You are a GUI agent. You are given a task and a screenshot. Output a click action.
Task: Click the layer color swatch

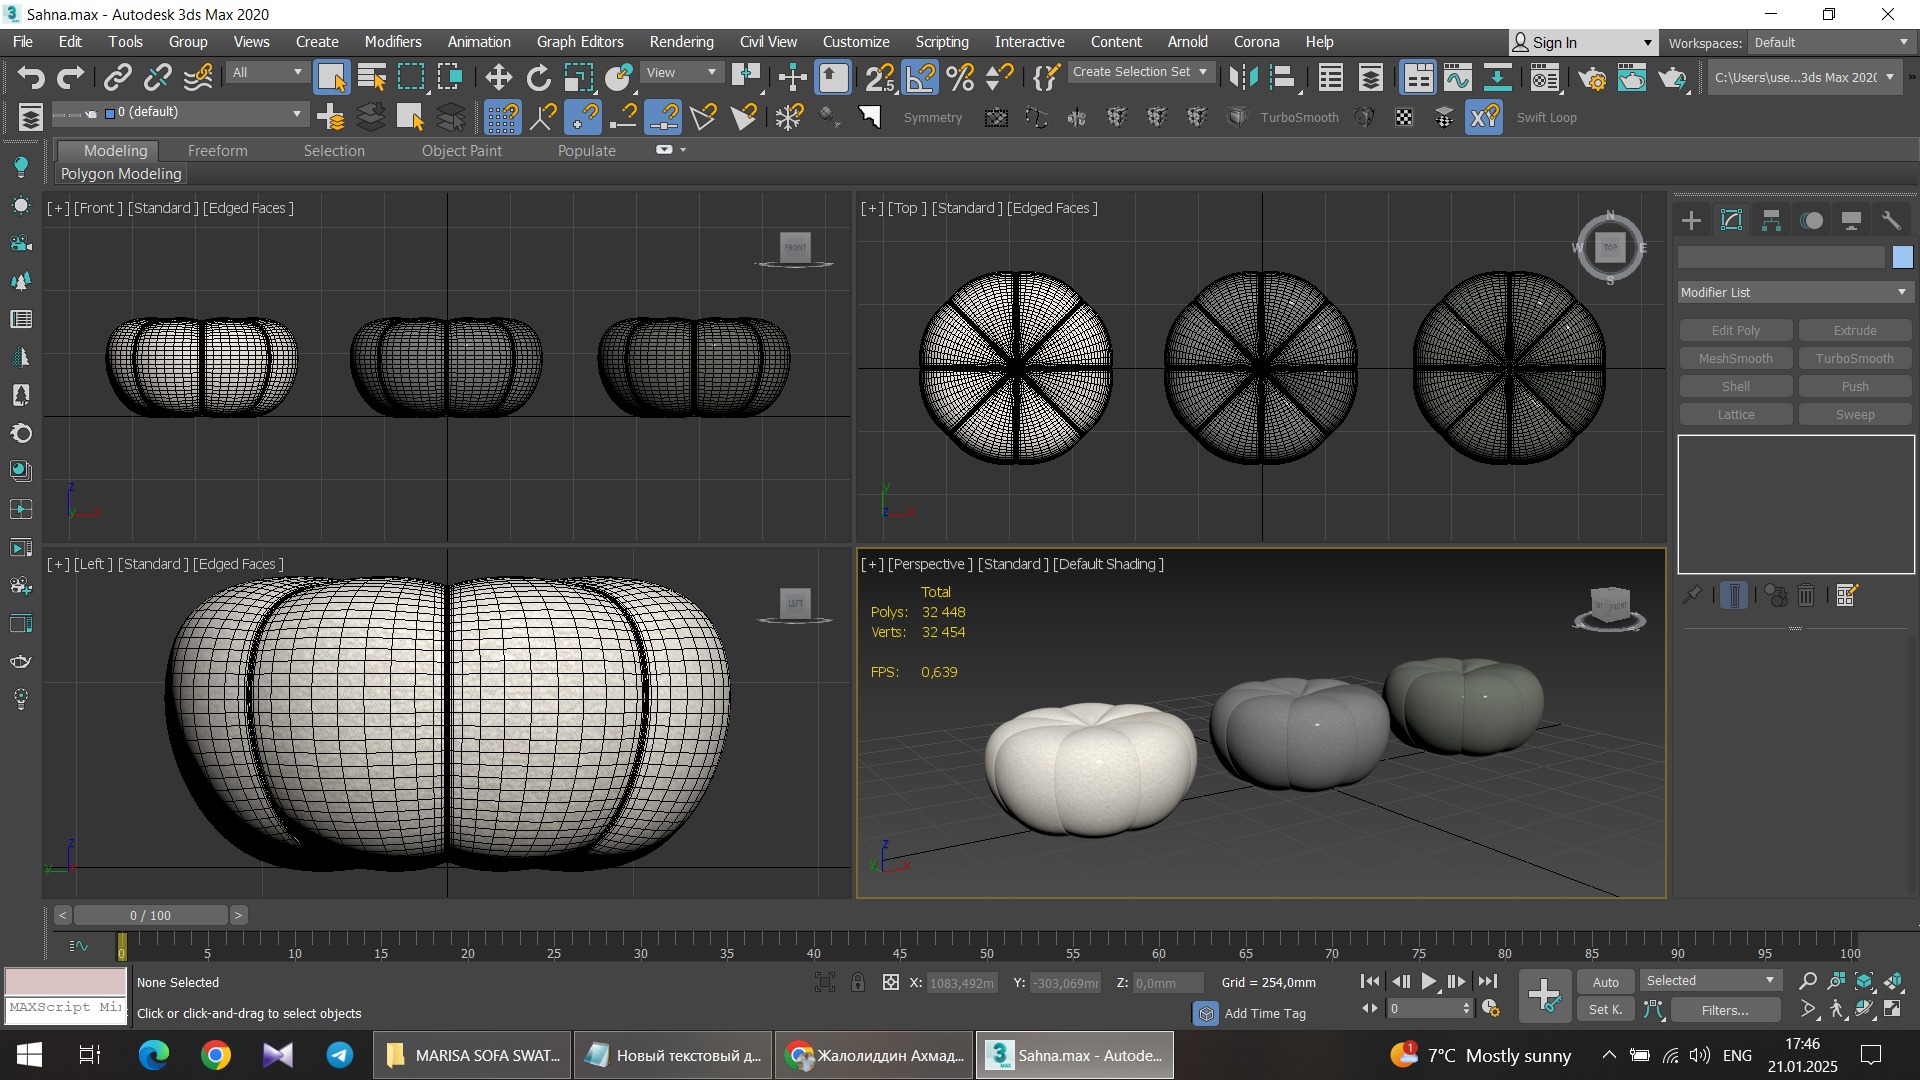(110, 113)
